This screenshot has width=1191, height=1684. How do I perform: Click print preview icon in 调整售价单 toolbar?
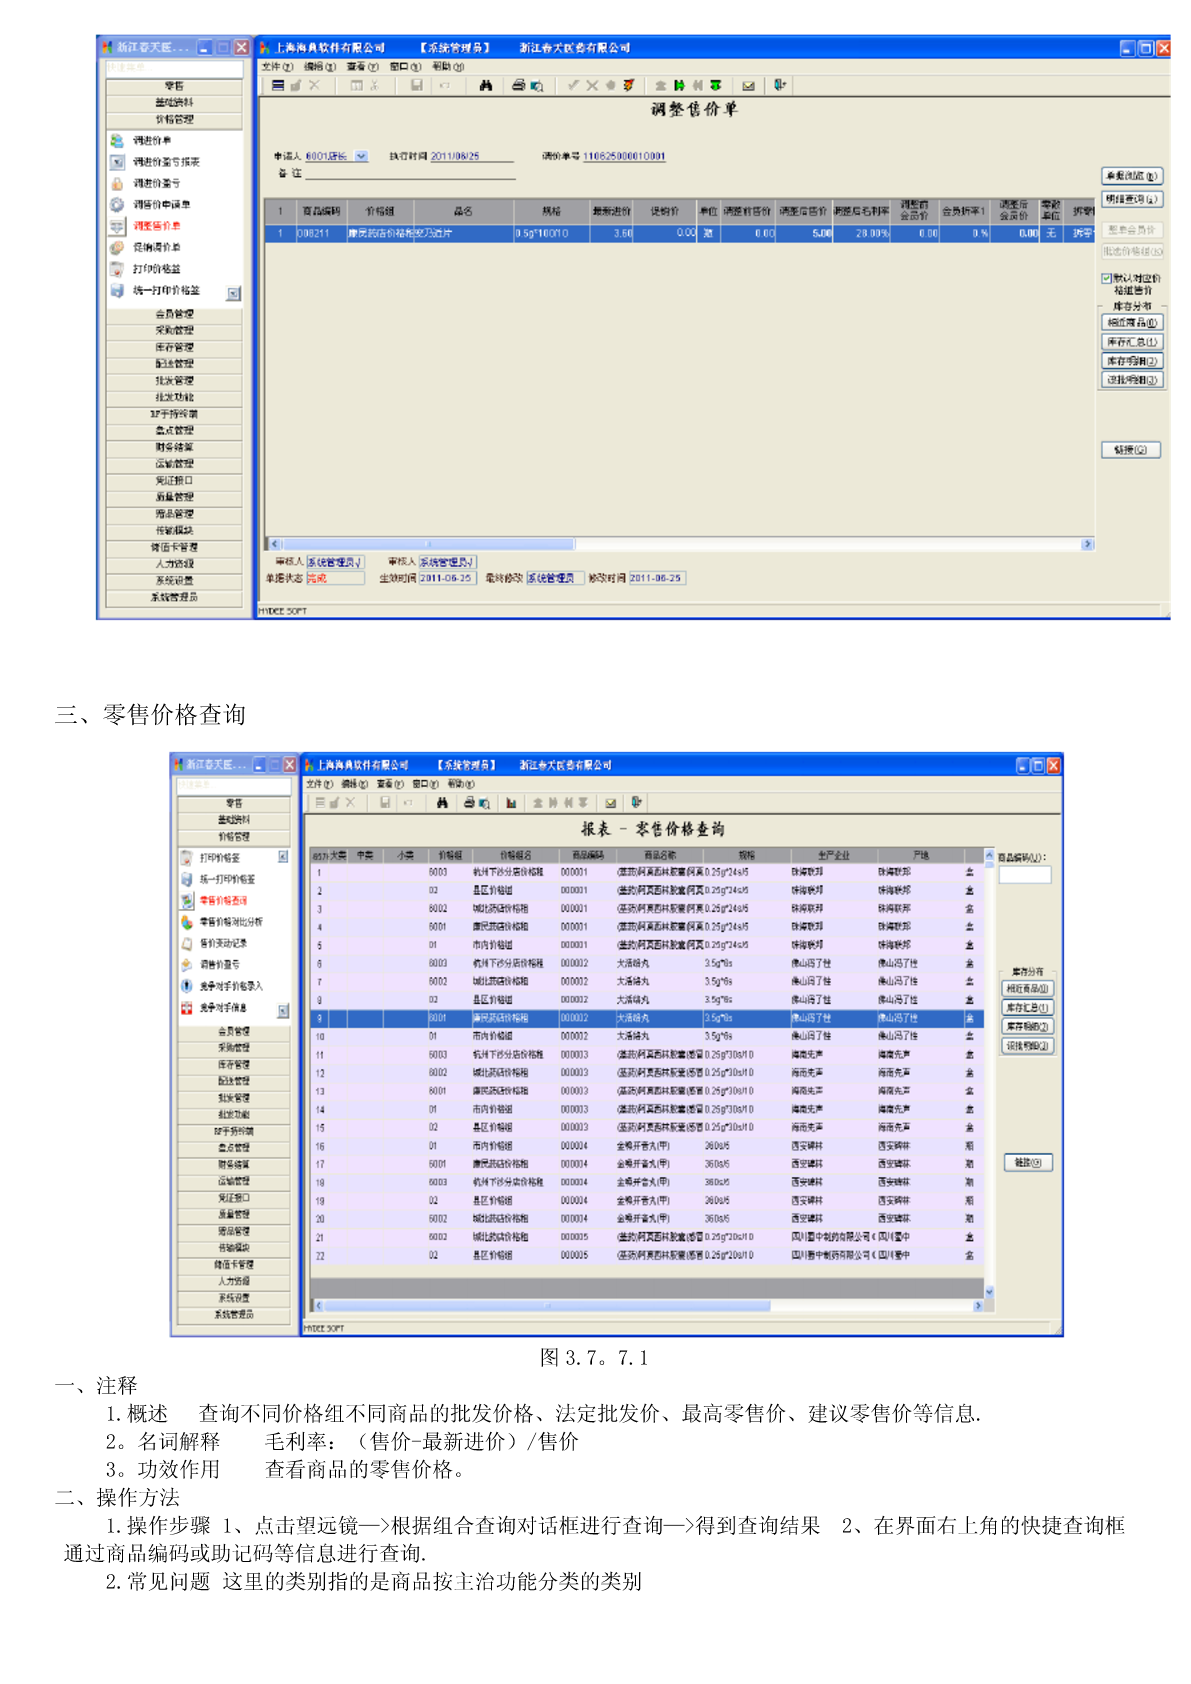point(536,86)
